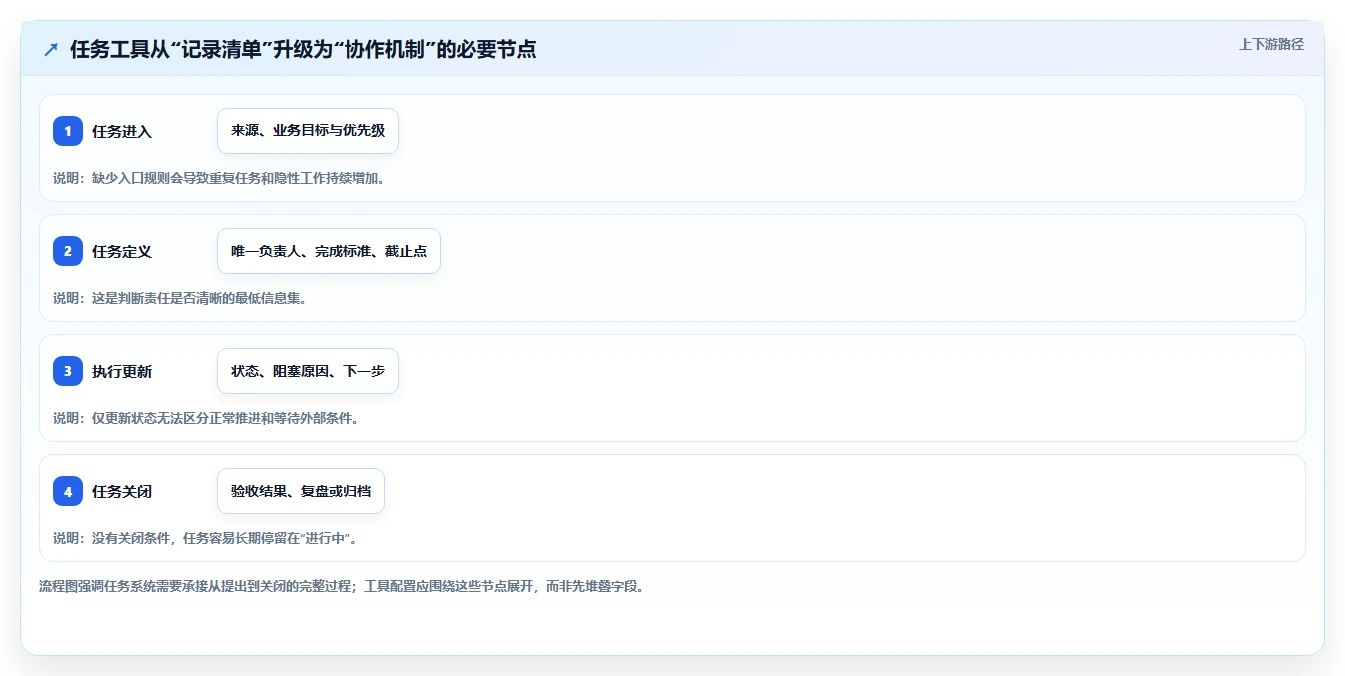1345x676 pixels.
Task: Click note about 没有关闭条件
Action: [x=205, y=538]
